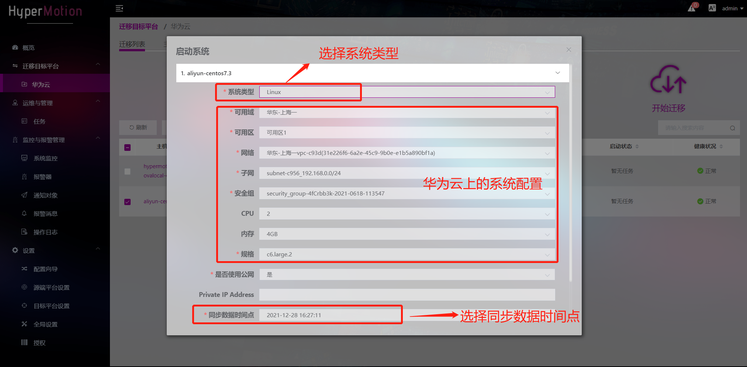Screen dimensions: 747x367
Task: Click the 报警器 alarm icon
Action: tap(24, 177)
